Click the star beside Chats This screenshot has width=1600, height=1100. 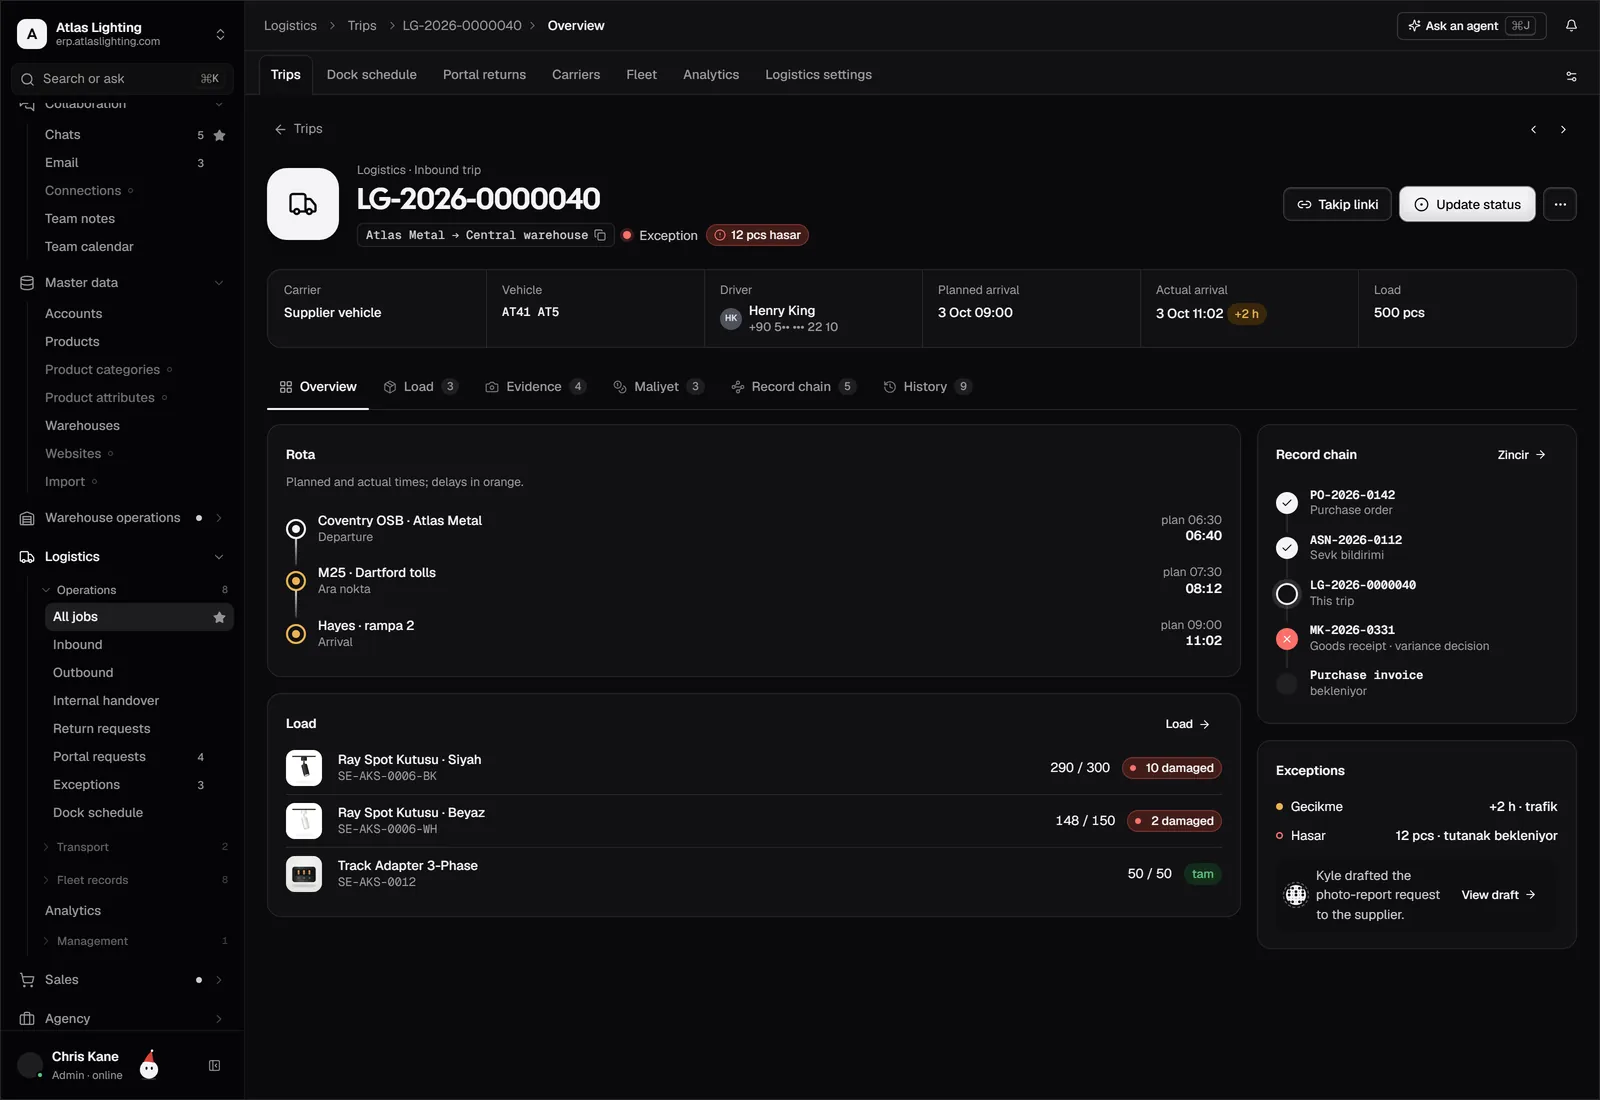[220, 135]
